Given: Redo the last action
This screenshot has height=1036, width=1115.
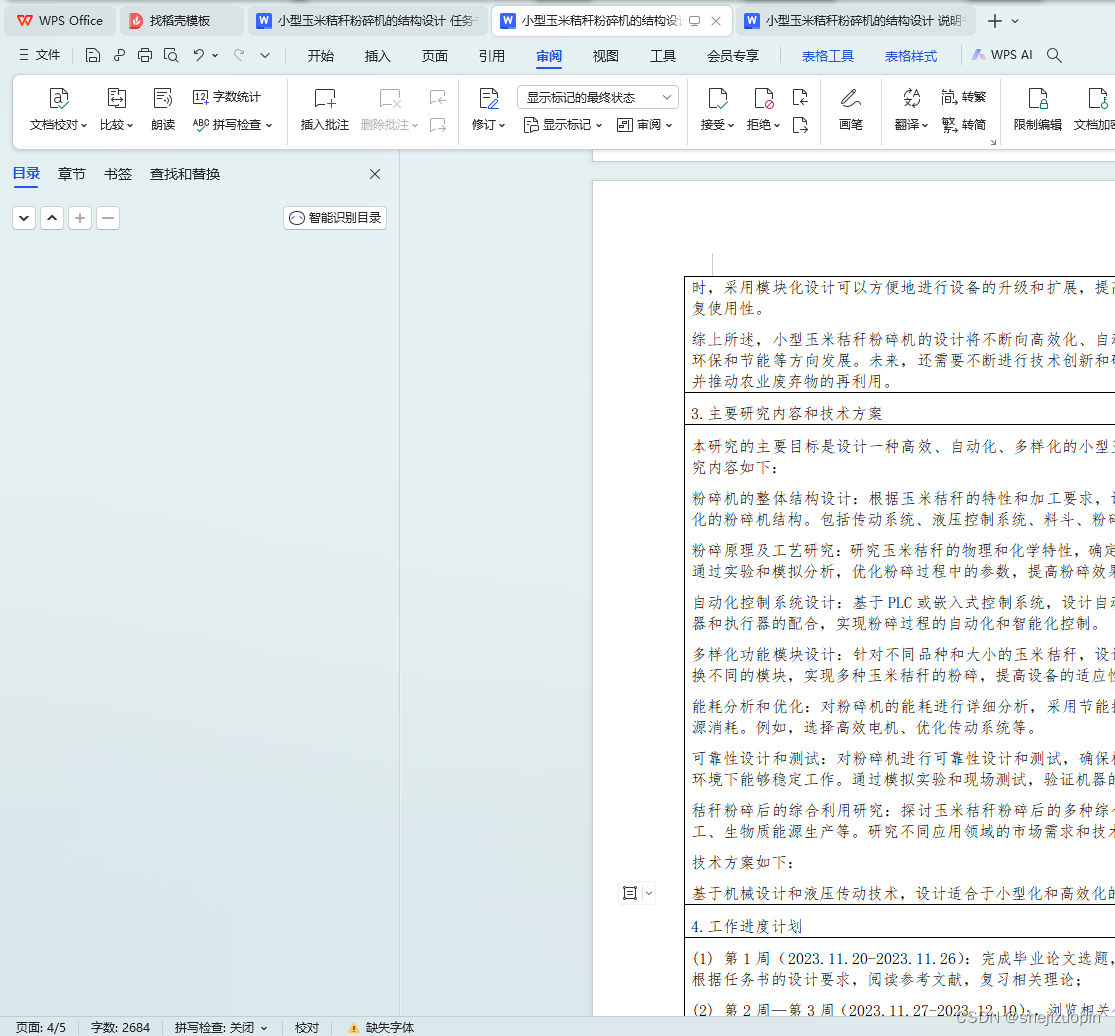Looking at the screenshot, I should pyautogui.click(x=240, y=55).
